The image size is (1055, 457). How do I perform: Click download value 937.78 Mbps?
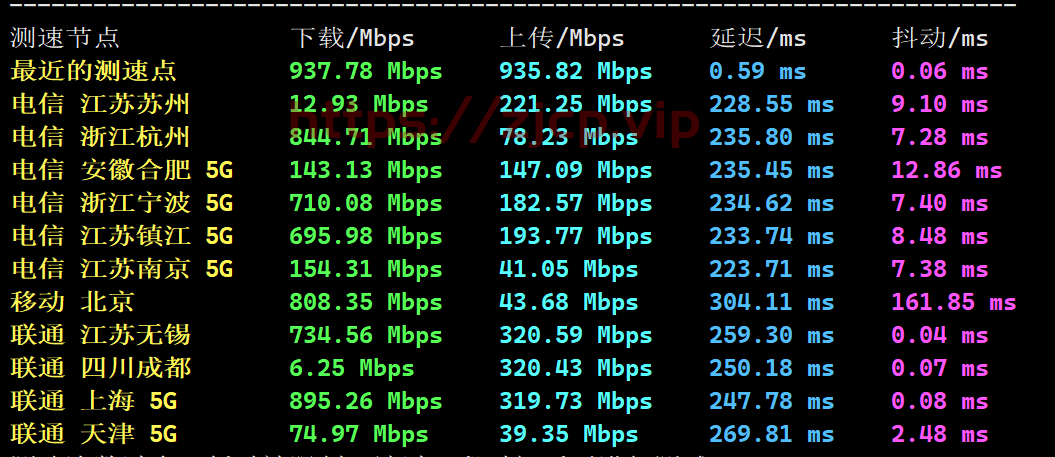pos(366,71)
